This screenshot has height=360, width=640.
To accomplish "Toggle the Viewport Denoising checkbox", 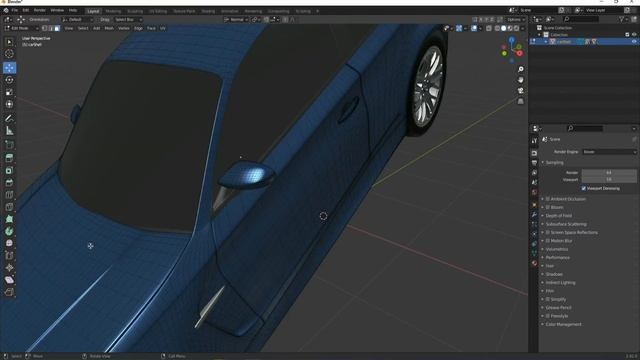I will coord(584,189).
